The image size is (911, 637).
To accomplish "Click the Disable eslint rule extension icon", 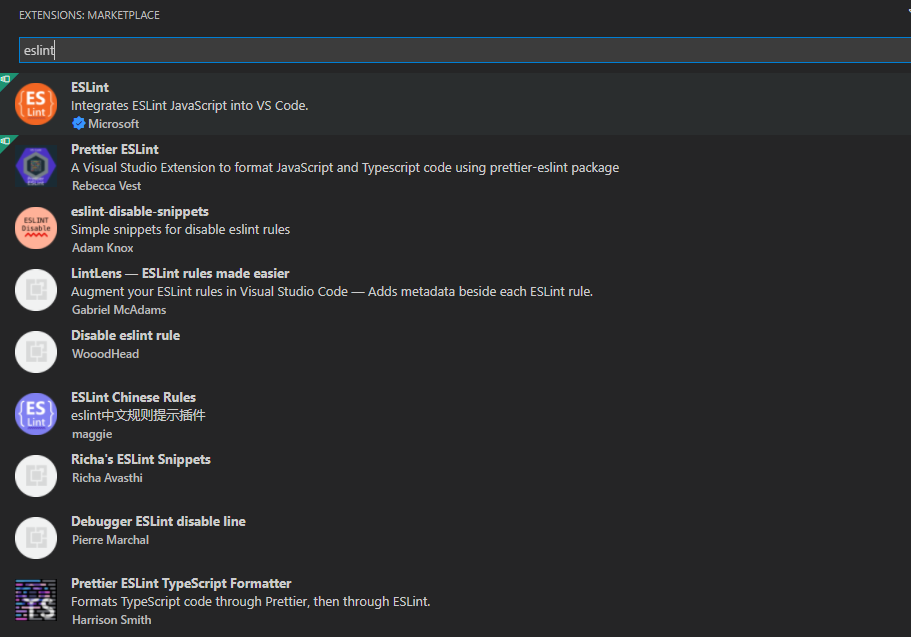I will pyautogui.click(x=36, y=351).
